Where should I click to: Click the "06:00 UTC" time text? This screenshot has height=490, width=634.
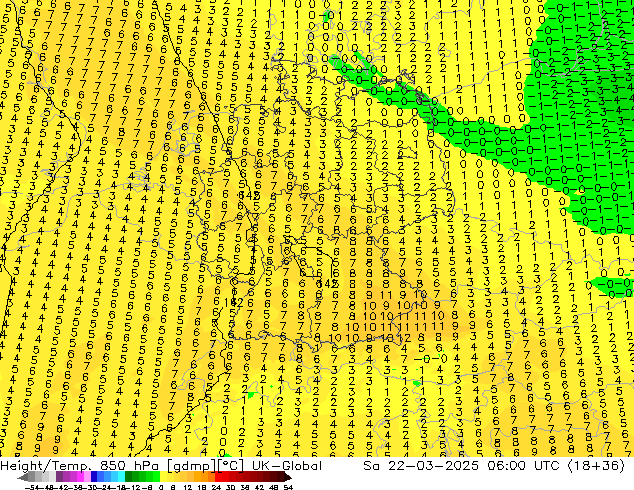click(523, 466)
